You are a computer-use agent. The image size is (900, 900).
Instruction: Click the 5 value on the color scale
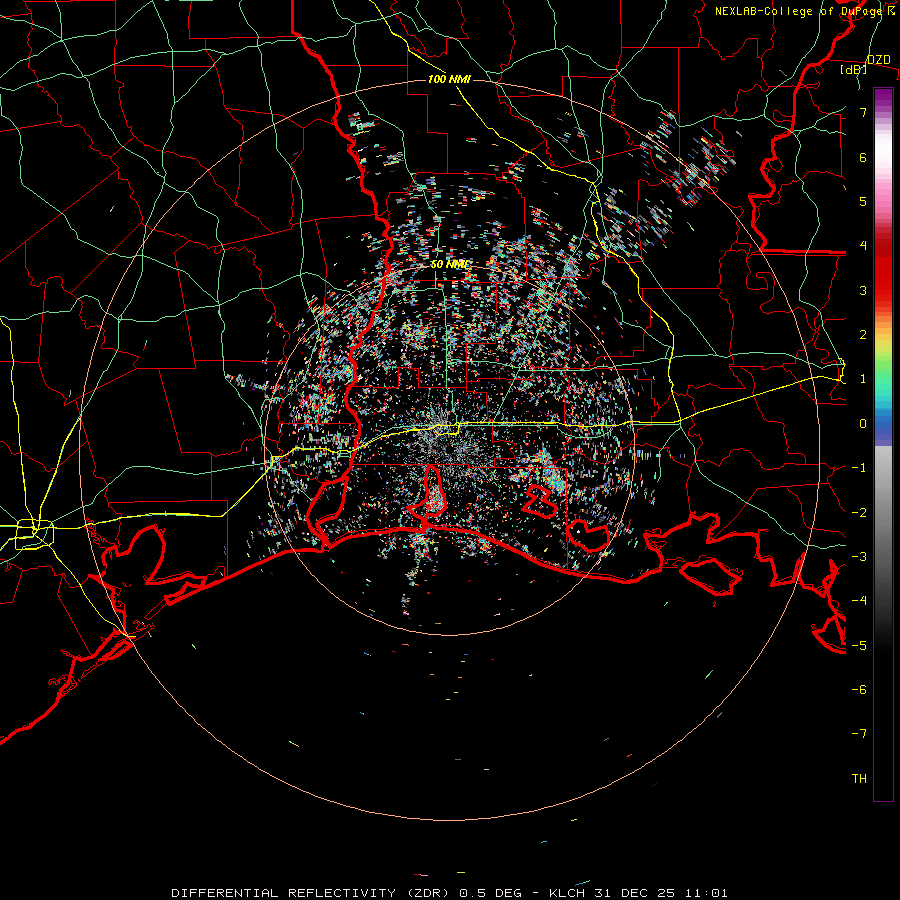(863, 201)
